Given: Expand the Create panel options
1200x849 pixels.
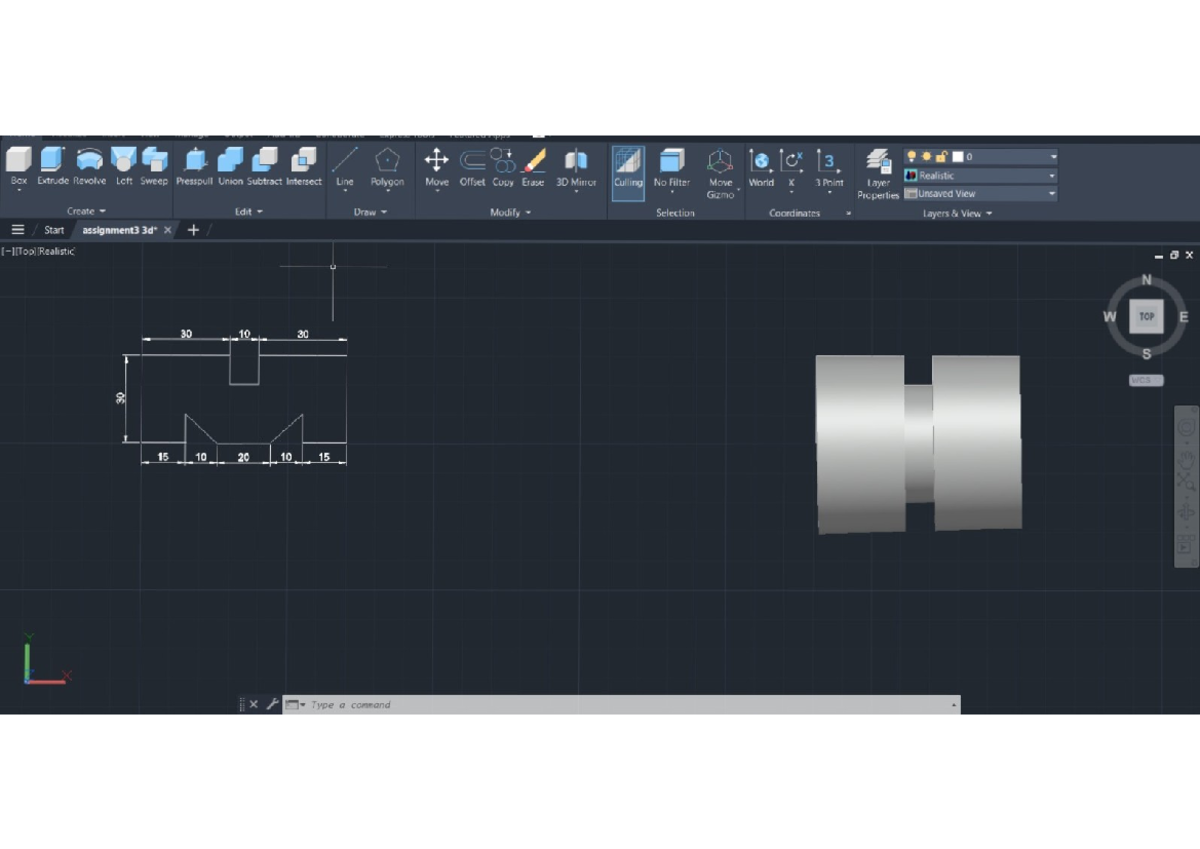Looking at the screenshot, I should click(x=86, y=211).
